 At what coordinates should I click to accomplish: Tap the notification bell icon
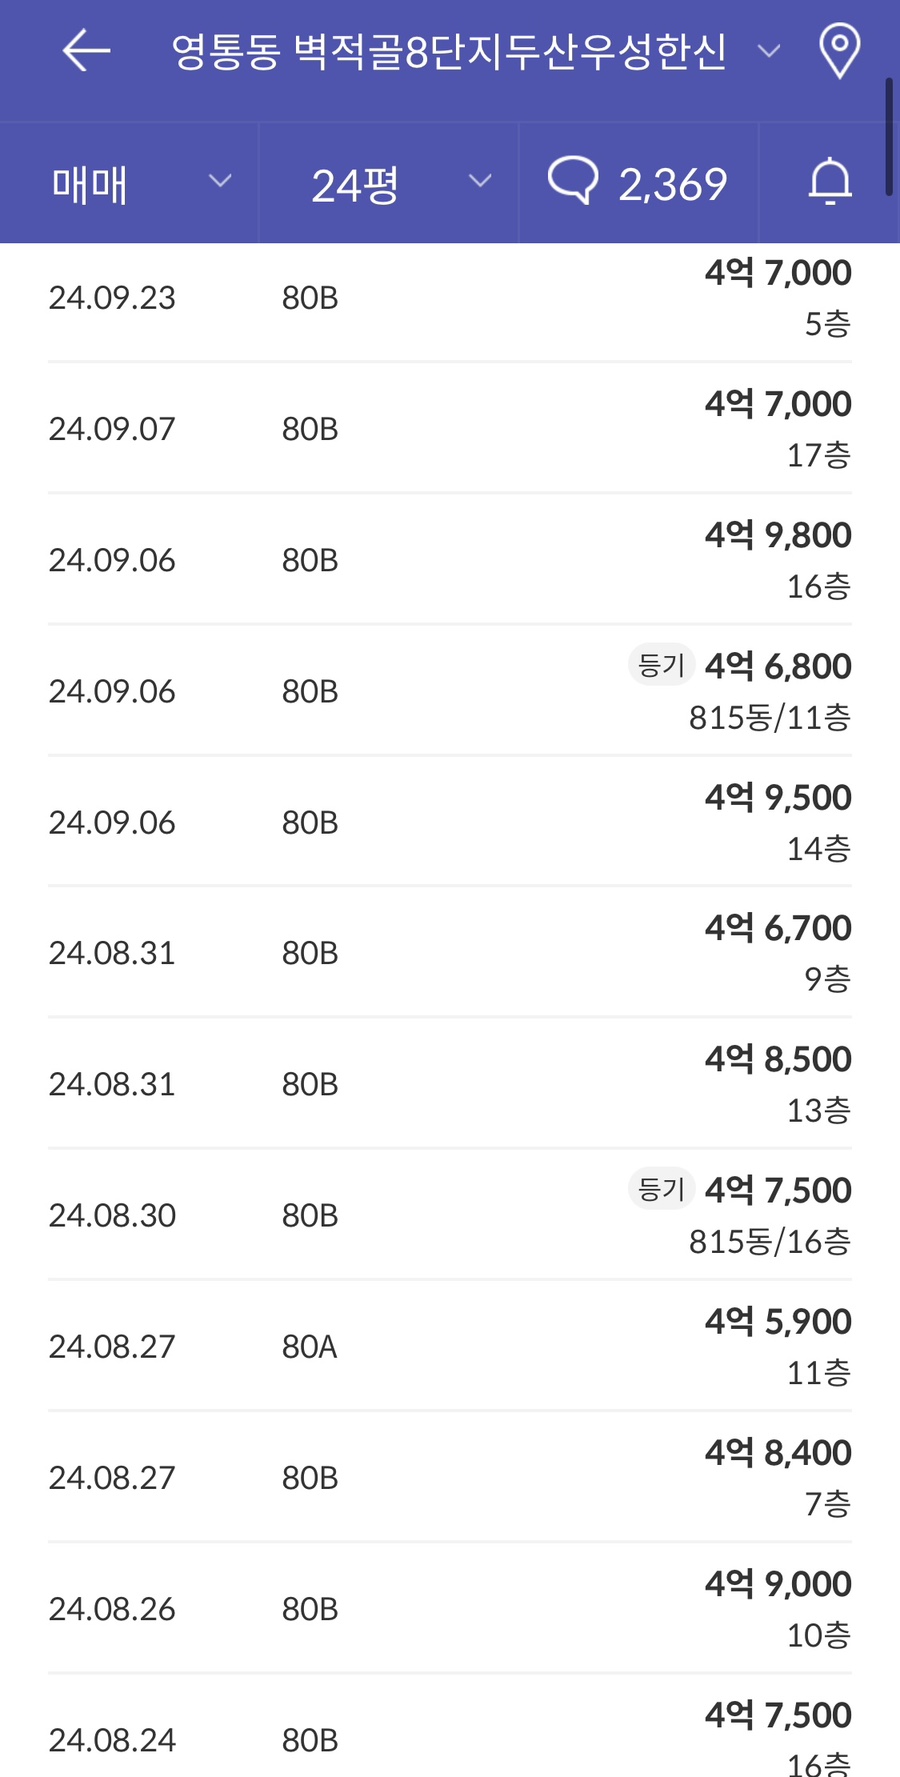pos(830,183)
